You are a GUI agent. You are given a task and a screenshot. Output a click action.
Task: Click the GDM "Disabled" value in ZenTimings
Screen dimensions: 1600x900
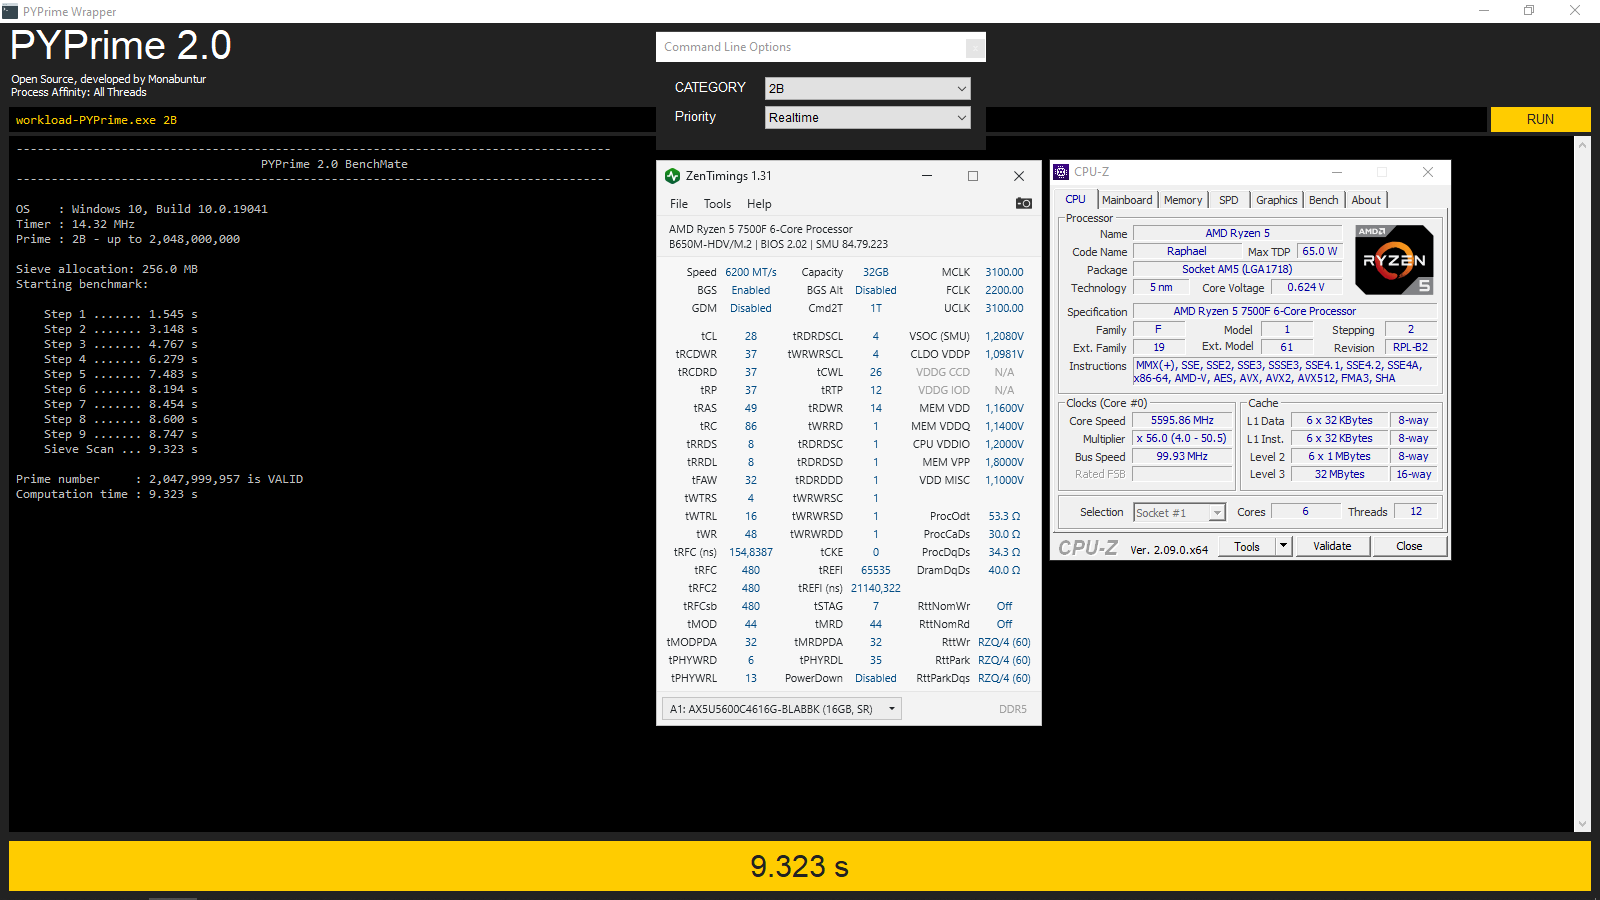click(751, 308)
